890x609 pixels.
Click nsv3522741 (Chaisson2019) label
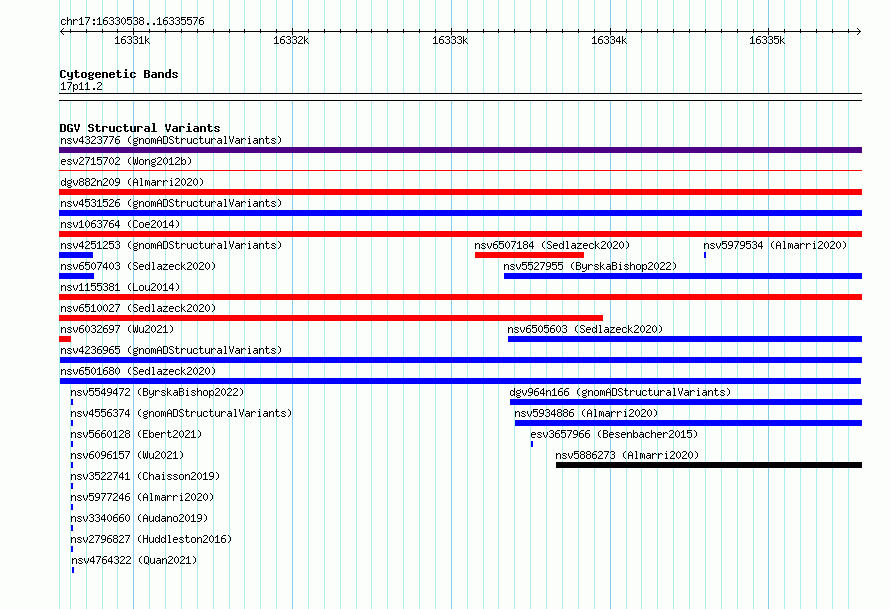(x=145, y=476)
